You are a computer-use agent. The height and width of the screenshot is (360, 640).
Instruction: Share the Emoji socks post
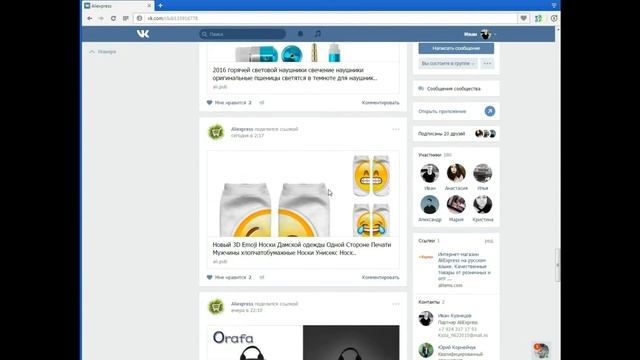coord(262,277)
